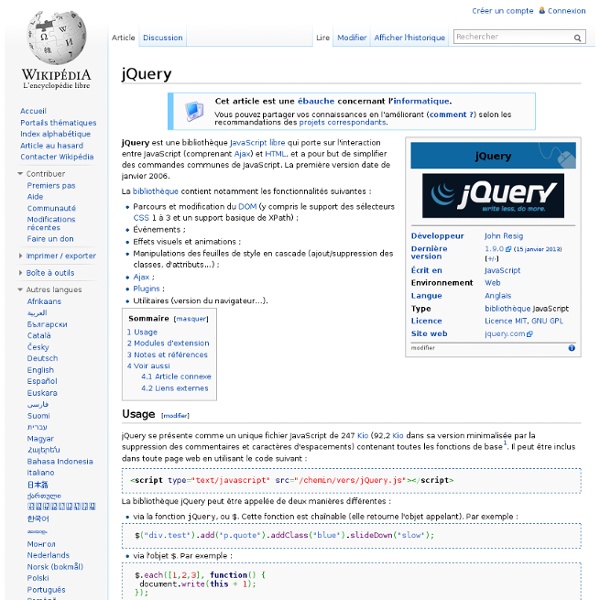This screenshot has height=600, width=600.
Task: Open Licence MIT link in infobox
Action: coord(505,321)
